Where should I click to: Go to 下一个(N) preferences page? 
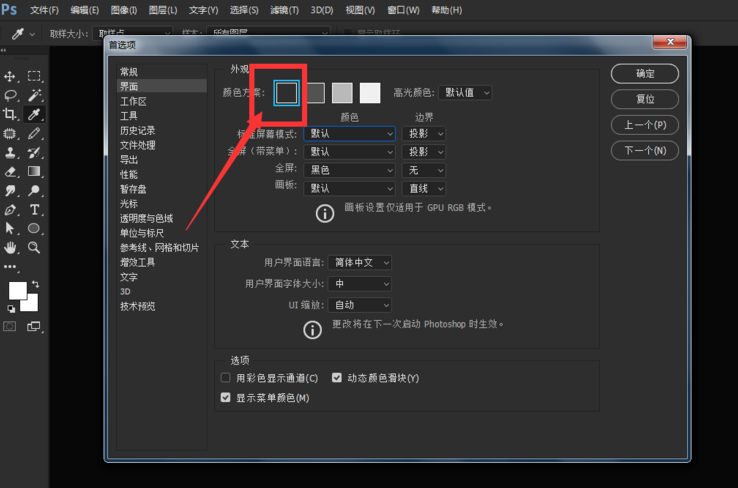645,151
